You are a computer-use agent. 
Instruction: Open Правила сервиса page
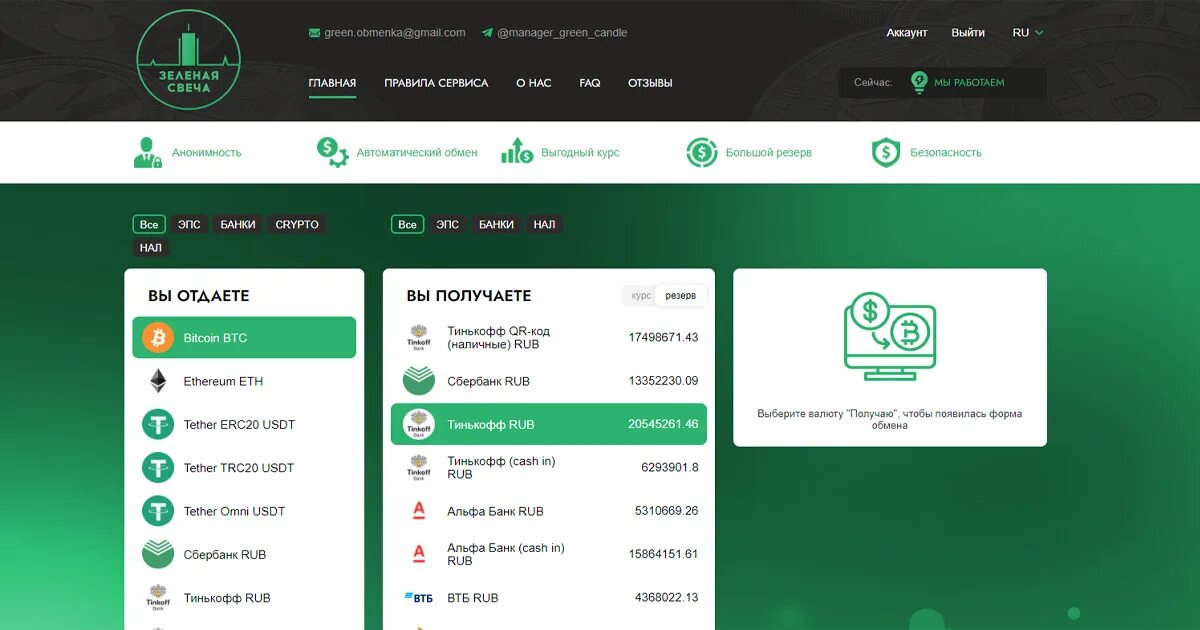point(436,83)
